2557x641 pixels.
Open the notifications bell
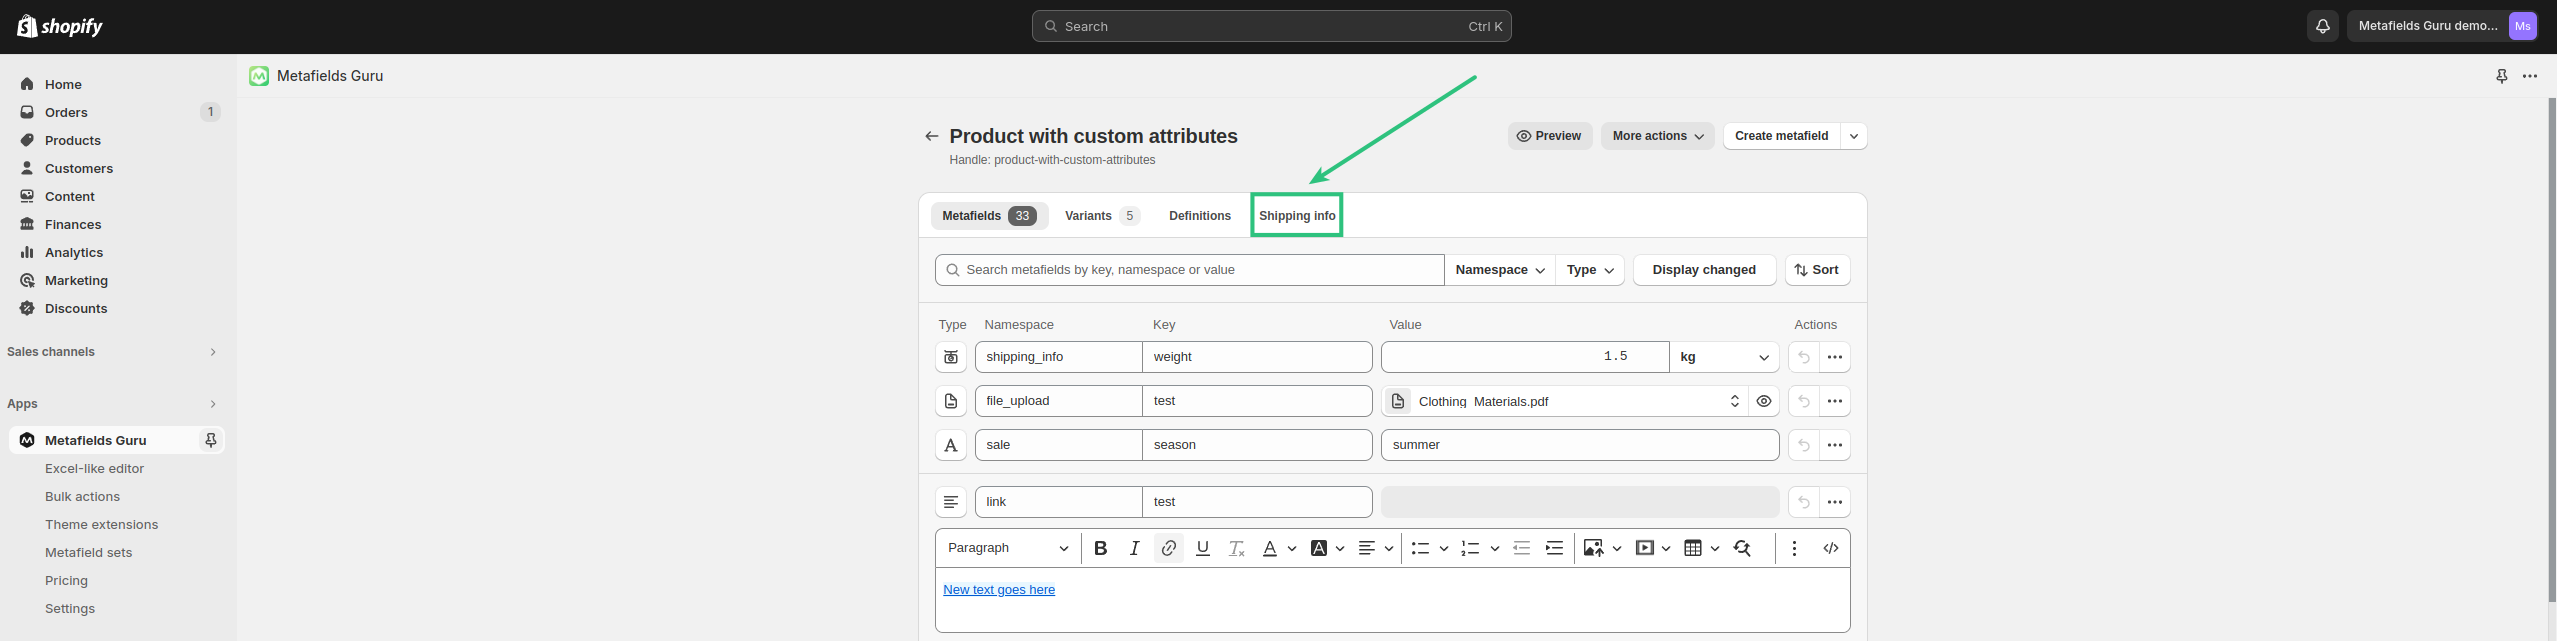click(x=2322, y=26)
